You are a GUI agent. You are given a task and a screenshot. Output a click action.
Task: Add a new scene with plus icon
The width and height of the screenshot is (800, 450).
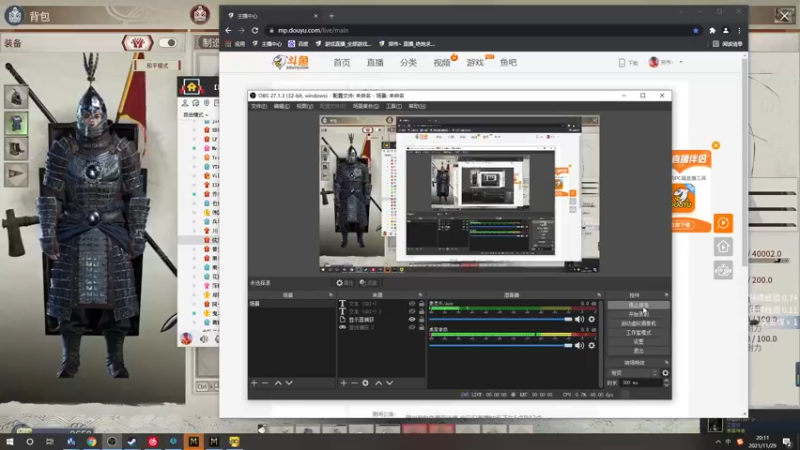[254, 383]
